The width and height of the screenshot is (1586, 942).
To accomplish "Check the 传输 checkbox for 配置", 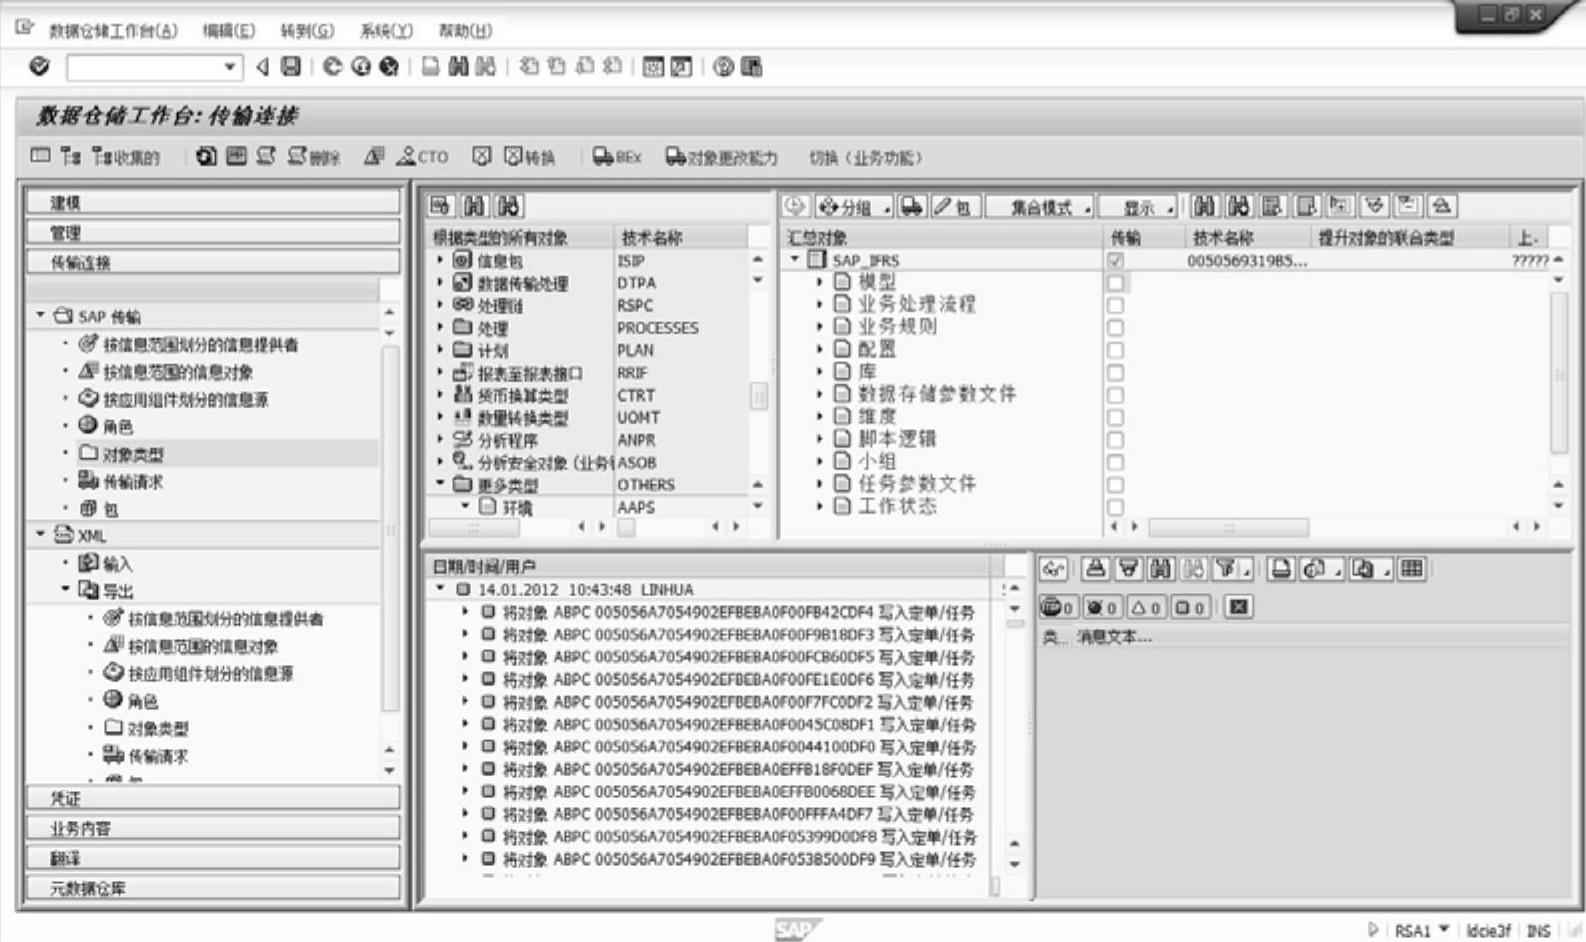I will pos(1115,350).
